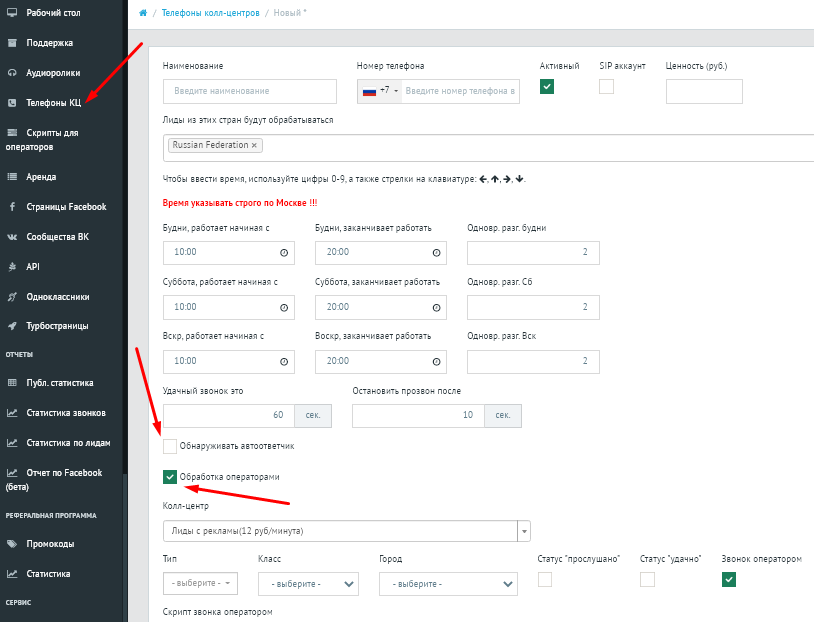The height and width of the screenshot is (622, 814).
Task: Enable the SIP аккаунт checkbox
Action: tap(606, 87)
